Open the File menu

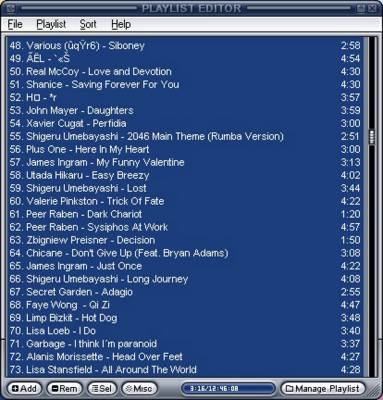pos(15,24)
